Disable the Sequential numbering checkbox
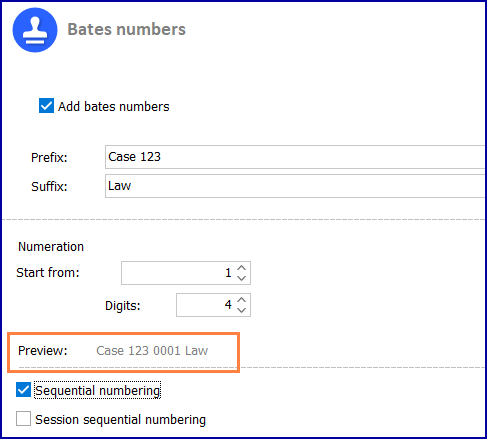The width and height of the screenshot is (487, 439). coord(23,390)
